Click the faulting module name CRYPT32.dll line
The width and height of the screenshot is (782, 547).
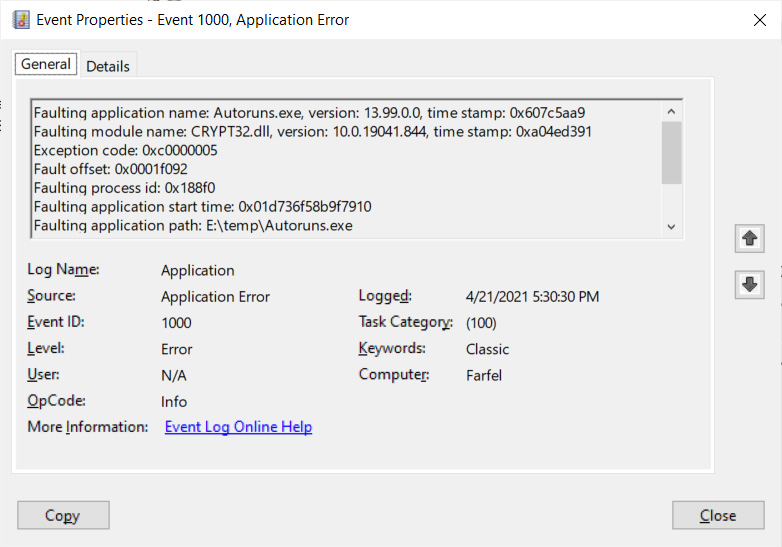pos(313,132)
